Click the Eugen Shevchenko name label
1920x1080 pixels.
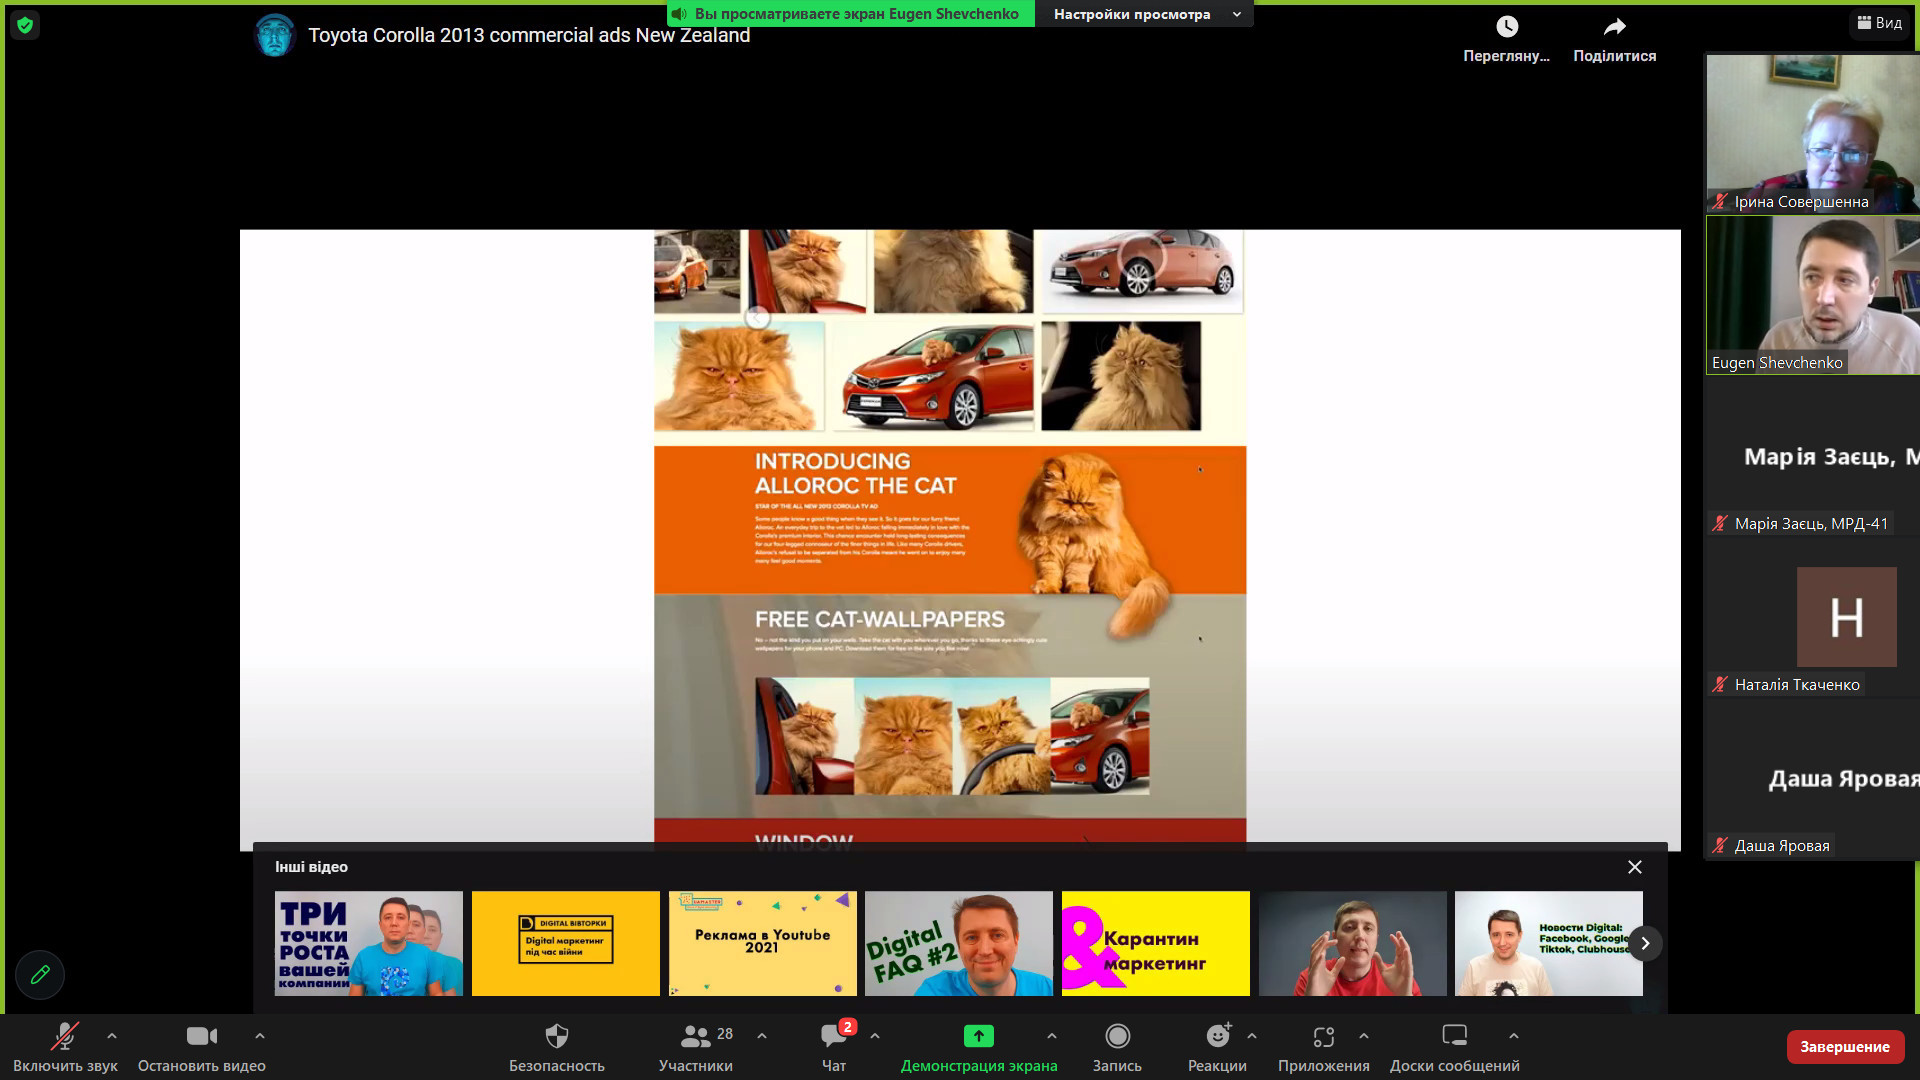click(x=1777, y=362)
